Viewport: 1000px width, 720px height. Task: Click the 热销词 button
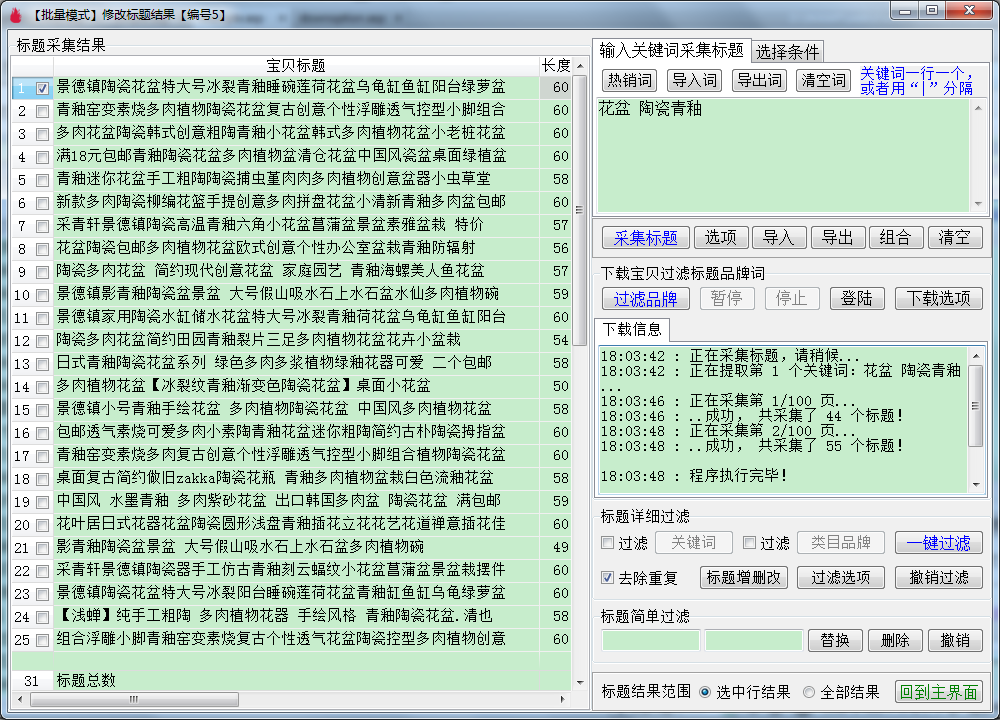tap(630, 80)
